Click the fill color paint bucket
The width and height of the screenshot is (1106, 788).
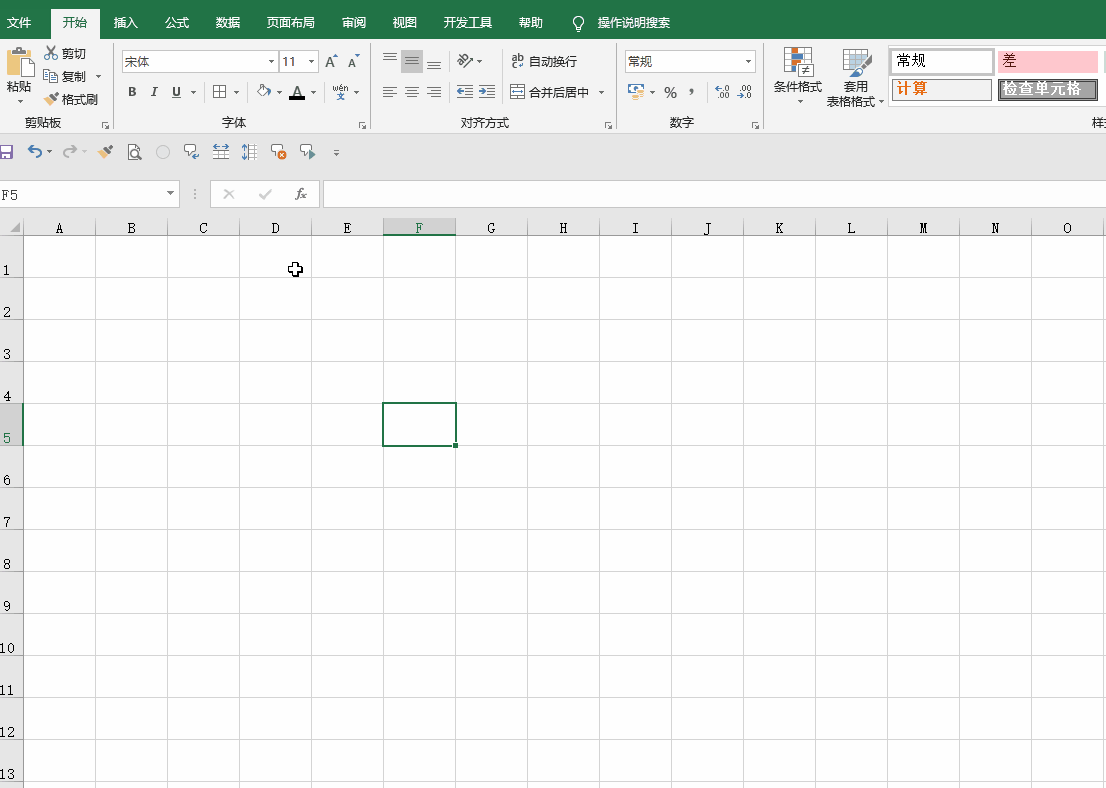tap(263, 92)
